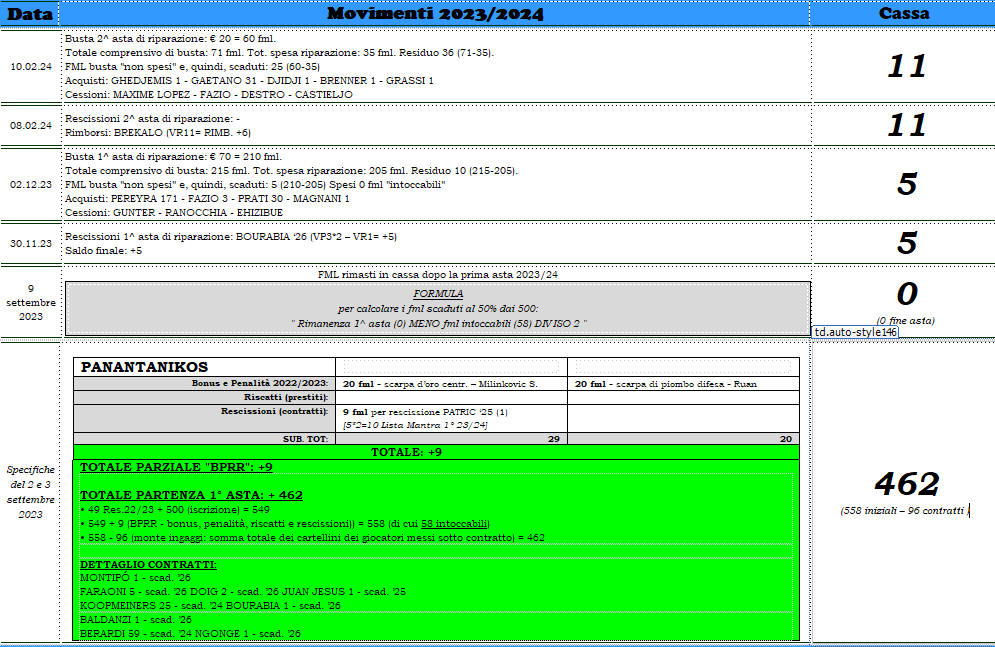Click 'Cessioni: GUNTER - RANOCCHIA - EHIZIBUE' line

pos(174,212)
